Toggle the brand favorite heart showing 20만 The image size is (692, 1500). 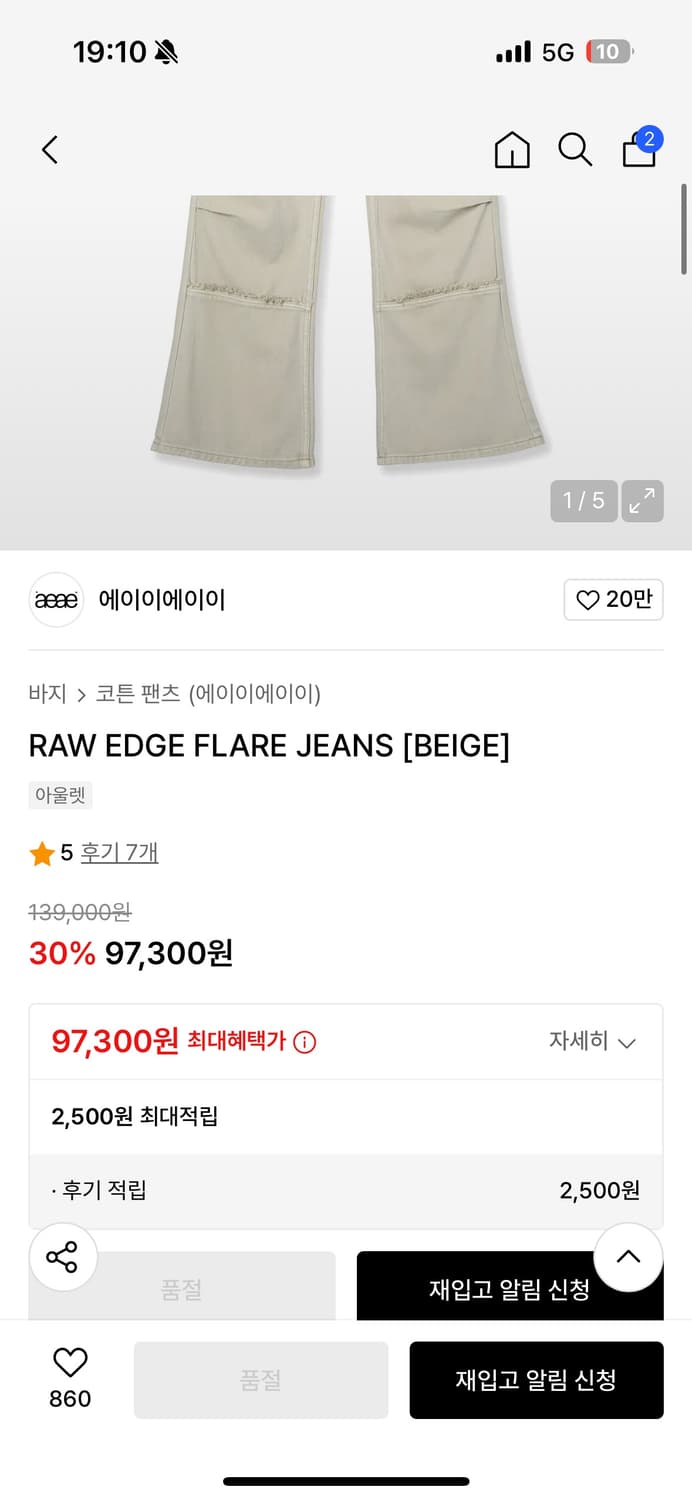tap(613, 600)
